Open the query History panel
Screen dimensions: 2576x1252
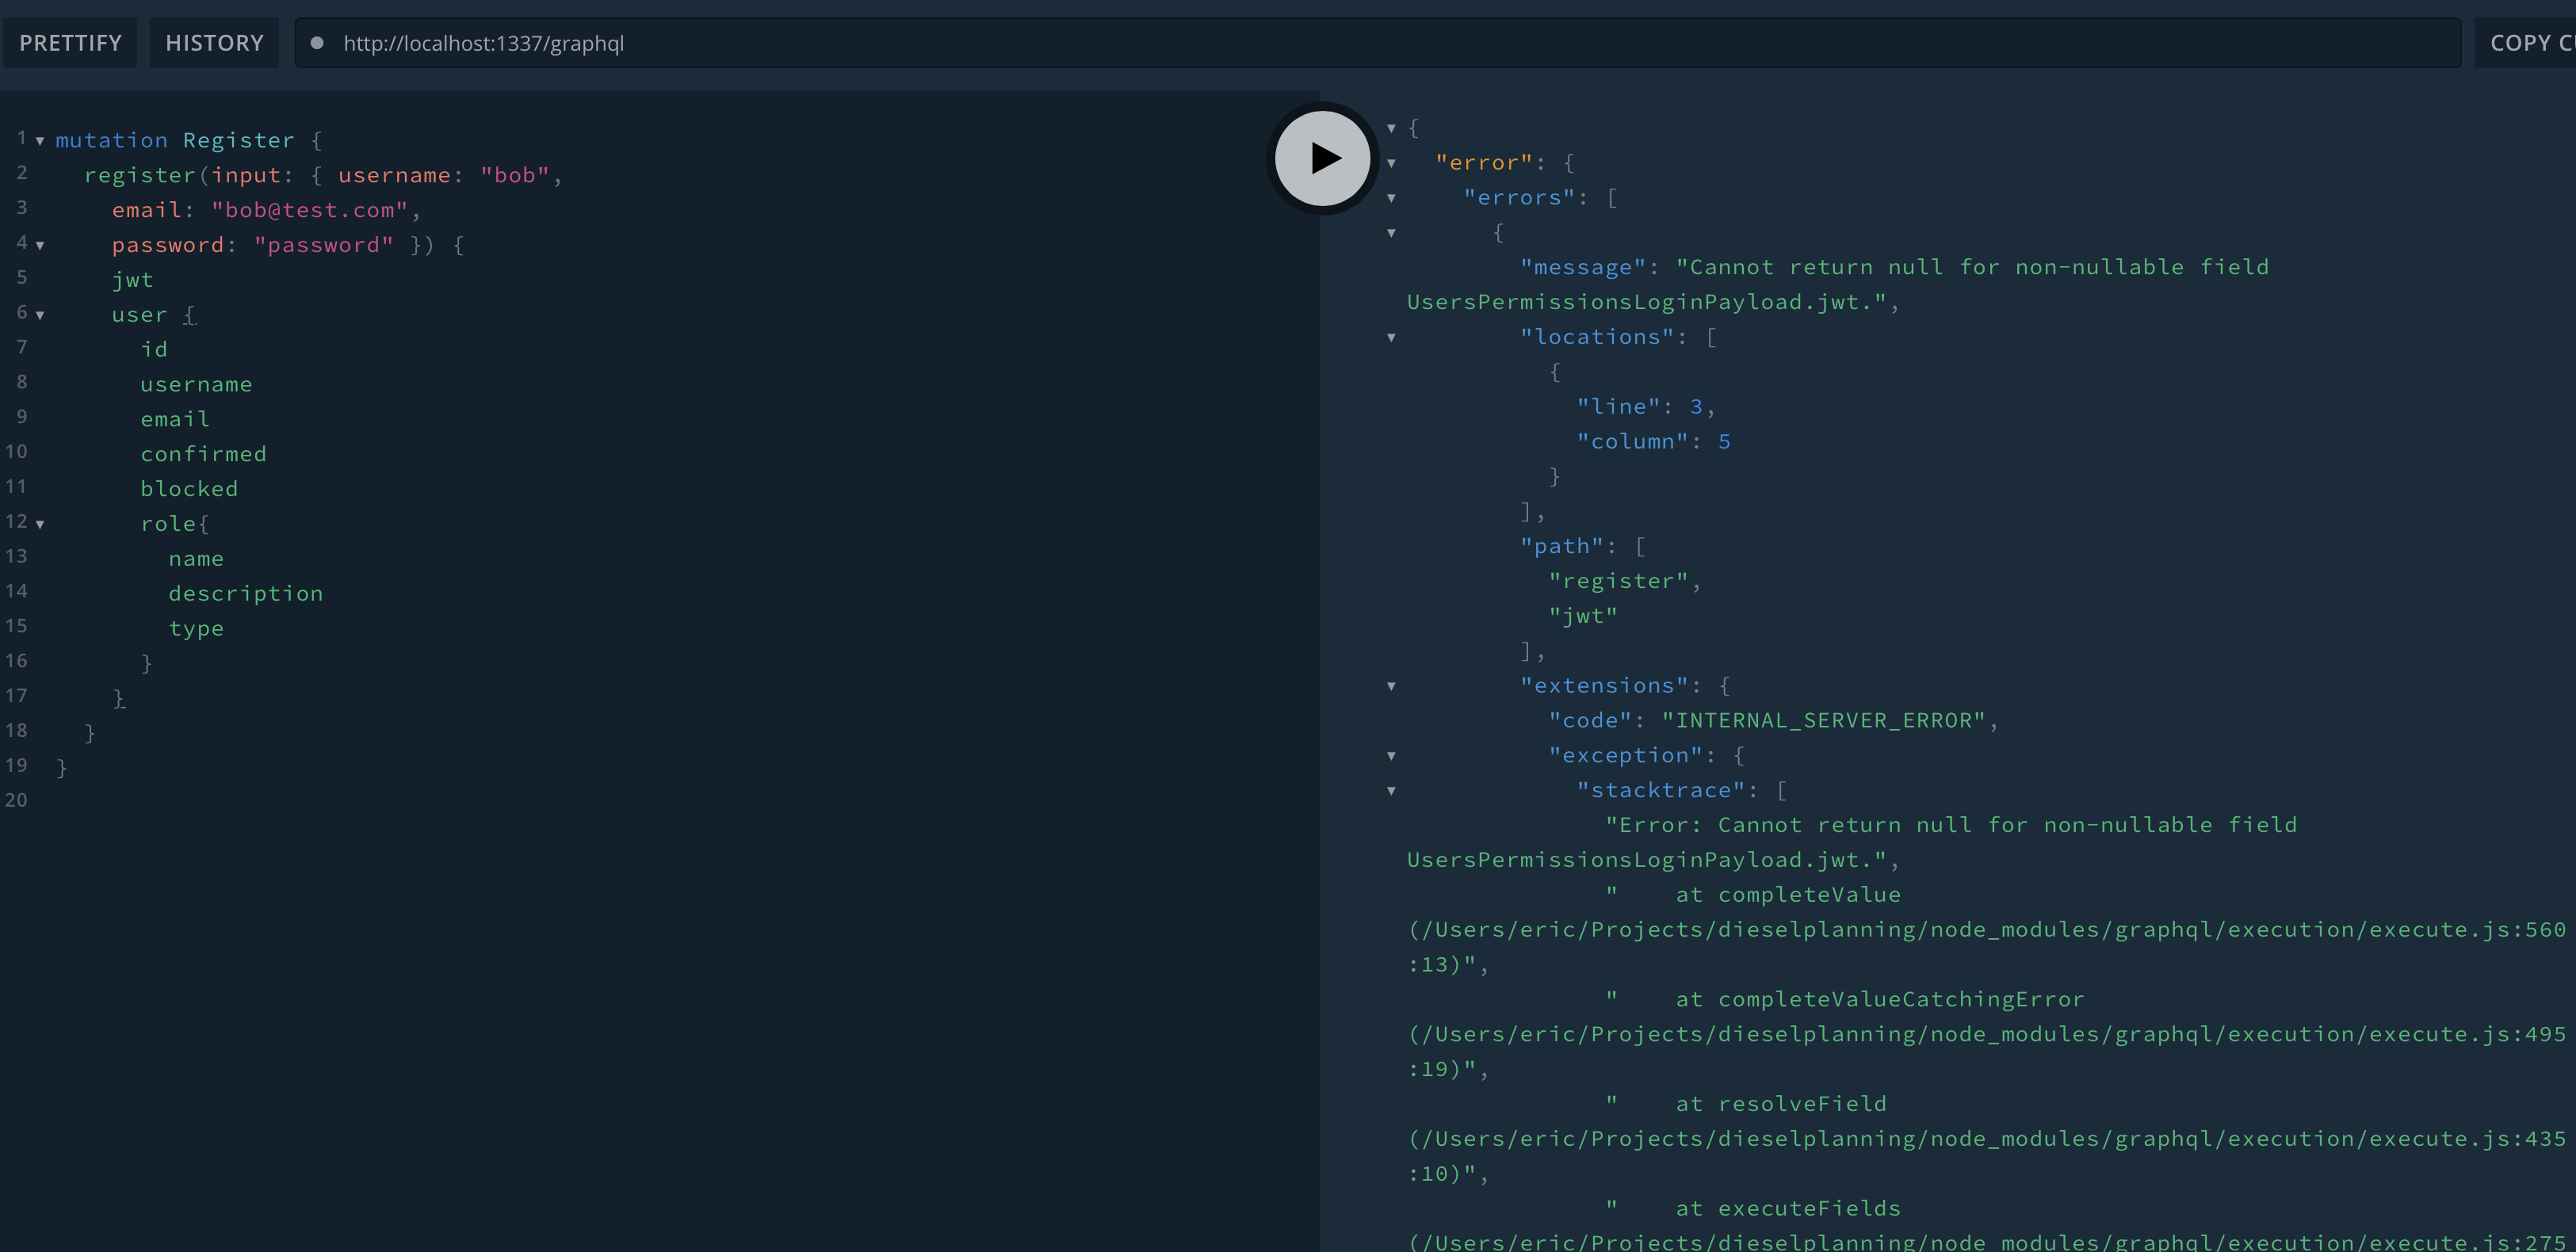(213, 43)
